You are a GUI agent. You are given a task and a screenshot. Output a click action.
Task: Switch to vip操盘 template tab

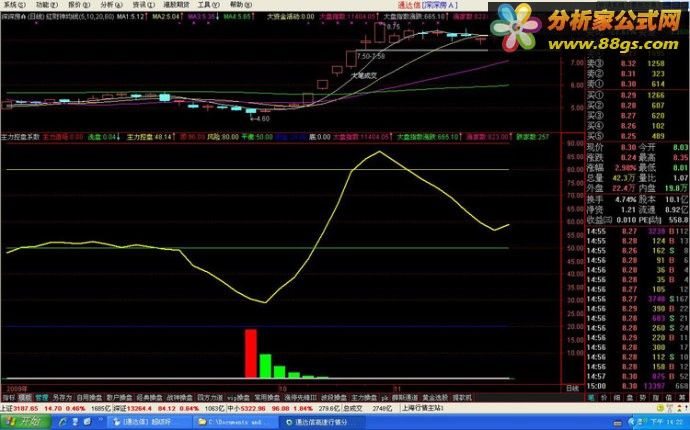tap(239, 397)
